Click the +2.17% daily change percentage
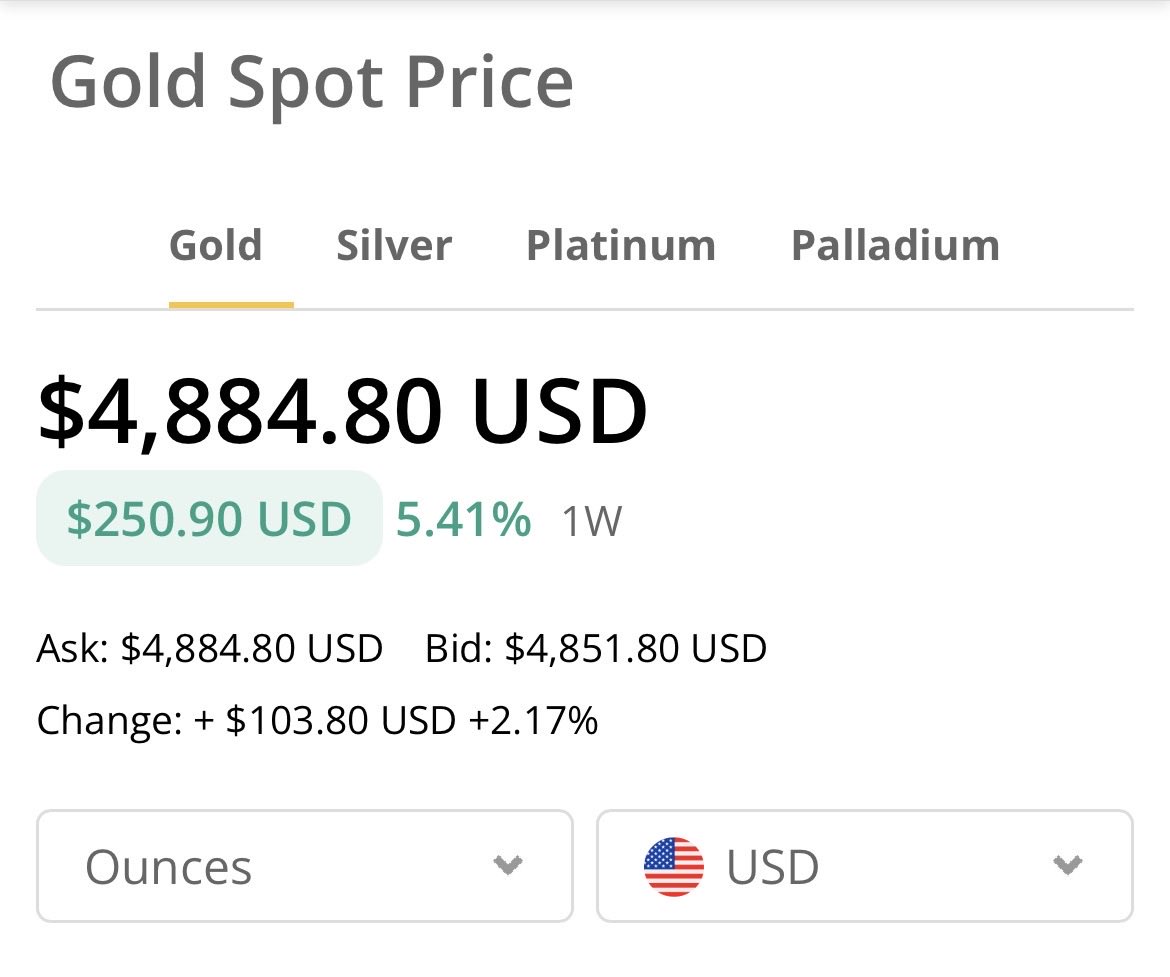Image resolution: width=1170 pixels, height=977 pixels. click(533, 720)
